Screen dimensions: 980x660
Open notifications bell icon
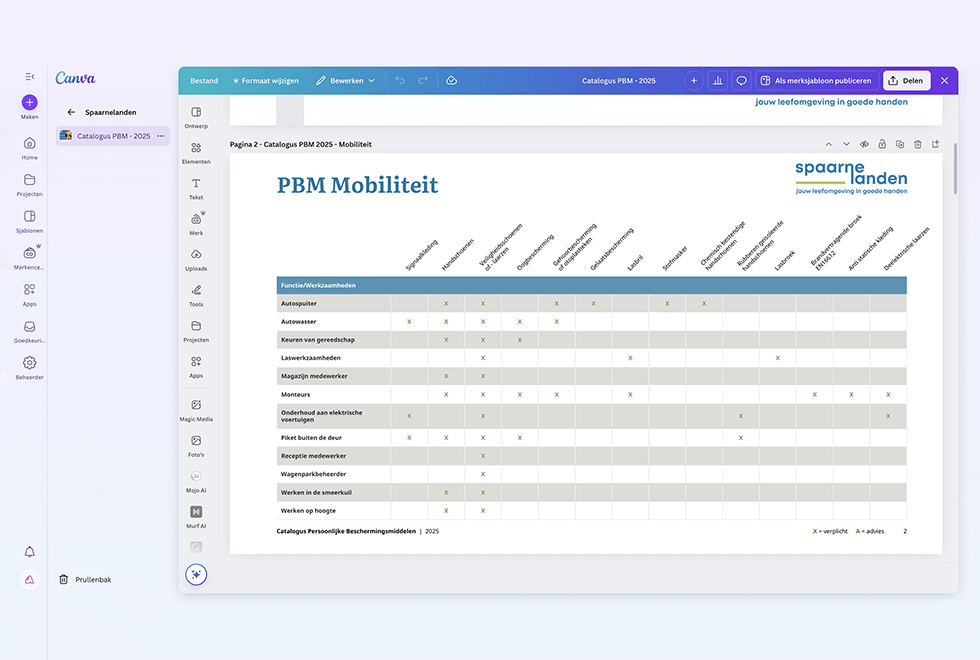[29, 552]
